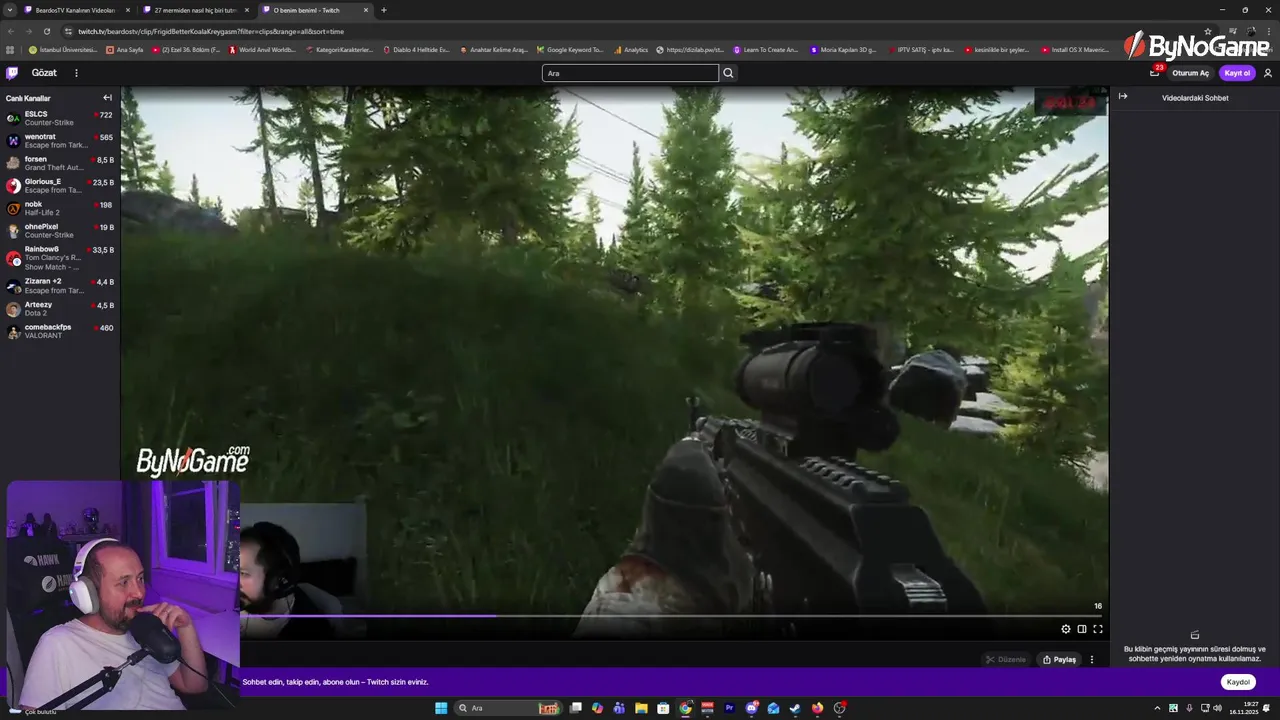
Task: Open video player settings gear
Action: click(1066, 629)
